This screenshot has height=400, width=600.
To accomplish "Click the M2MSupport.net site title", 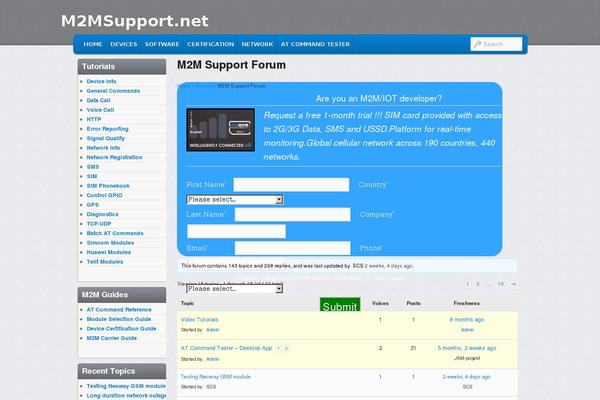I will [135, 21].
